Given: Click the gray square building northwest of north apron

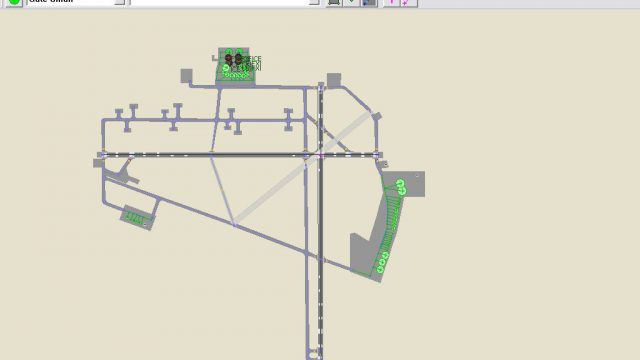Looking at the screenshot, I should tap(187, 76).
